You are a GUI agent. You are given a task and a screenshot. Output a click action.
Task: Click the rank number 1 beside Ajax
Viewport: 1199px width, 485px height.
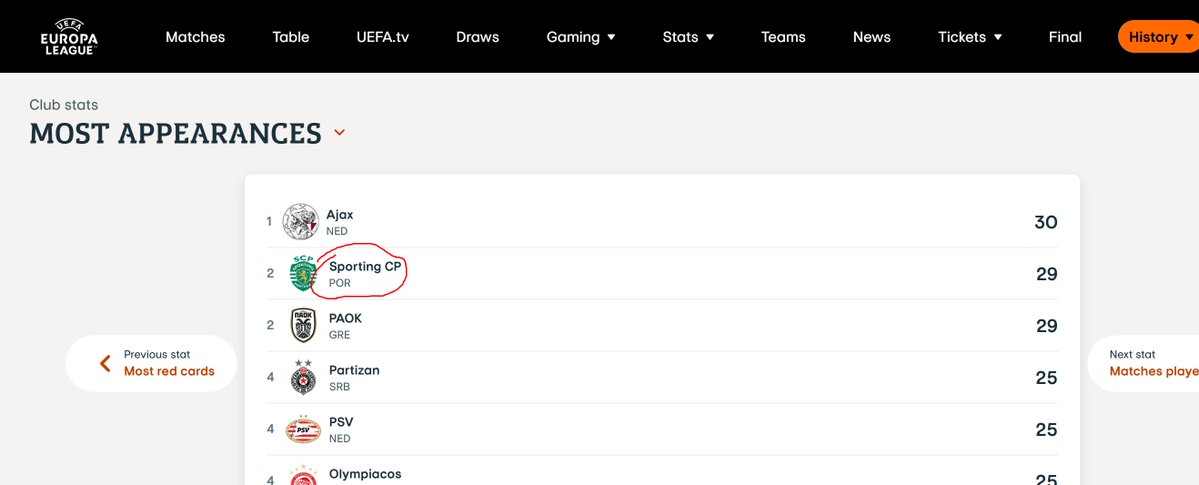(x=269, y=222)
